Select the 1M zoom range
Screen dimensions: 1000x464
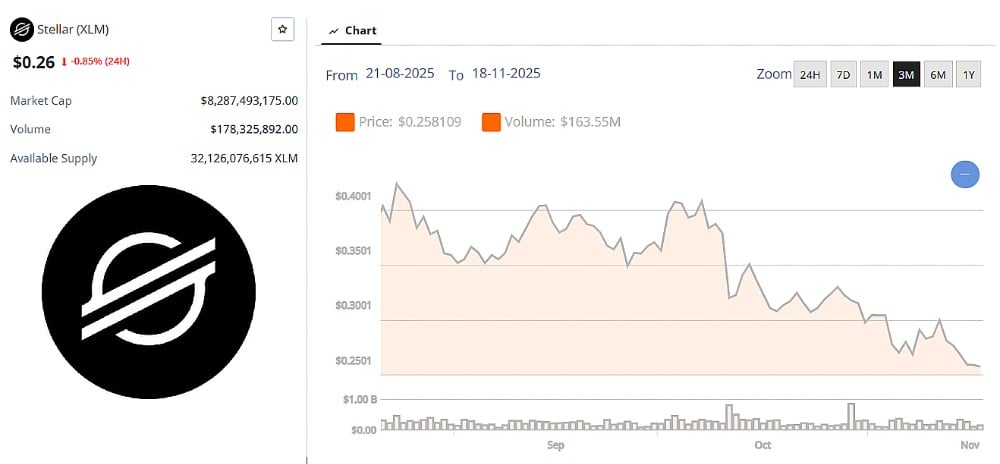(875, 75)
